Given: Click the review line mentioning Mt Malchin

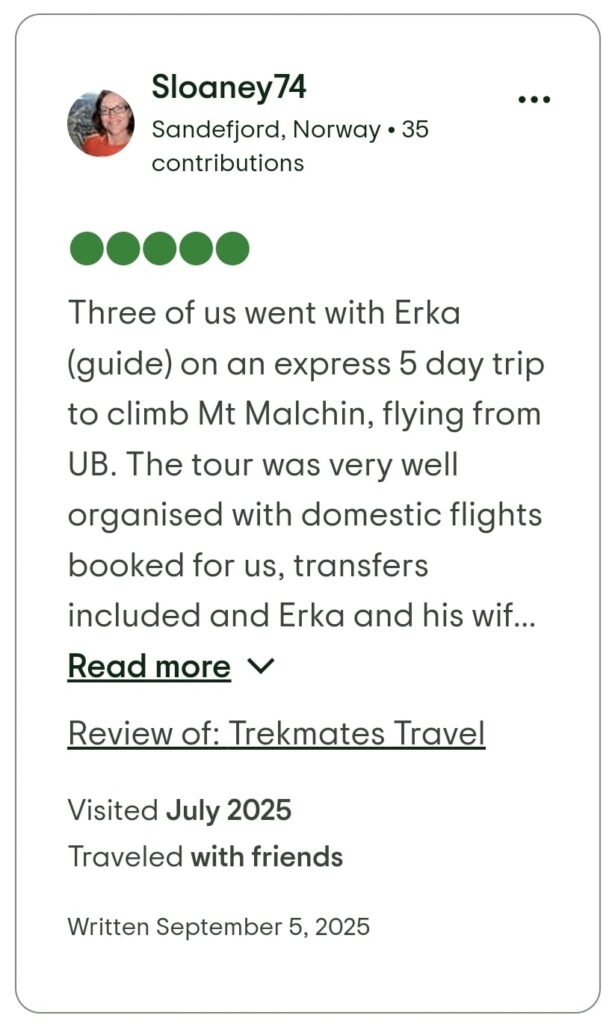Looking at the screenshot, I should [304, 413].
